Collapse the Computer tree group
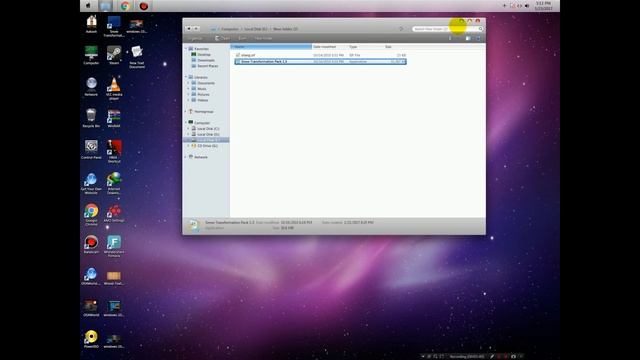Viewport: 640px width, 360px height. 186,122
